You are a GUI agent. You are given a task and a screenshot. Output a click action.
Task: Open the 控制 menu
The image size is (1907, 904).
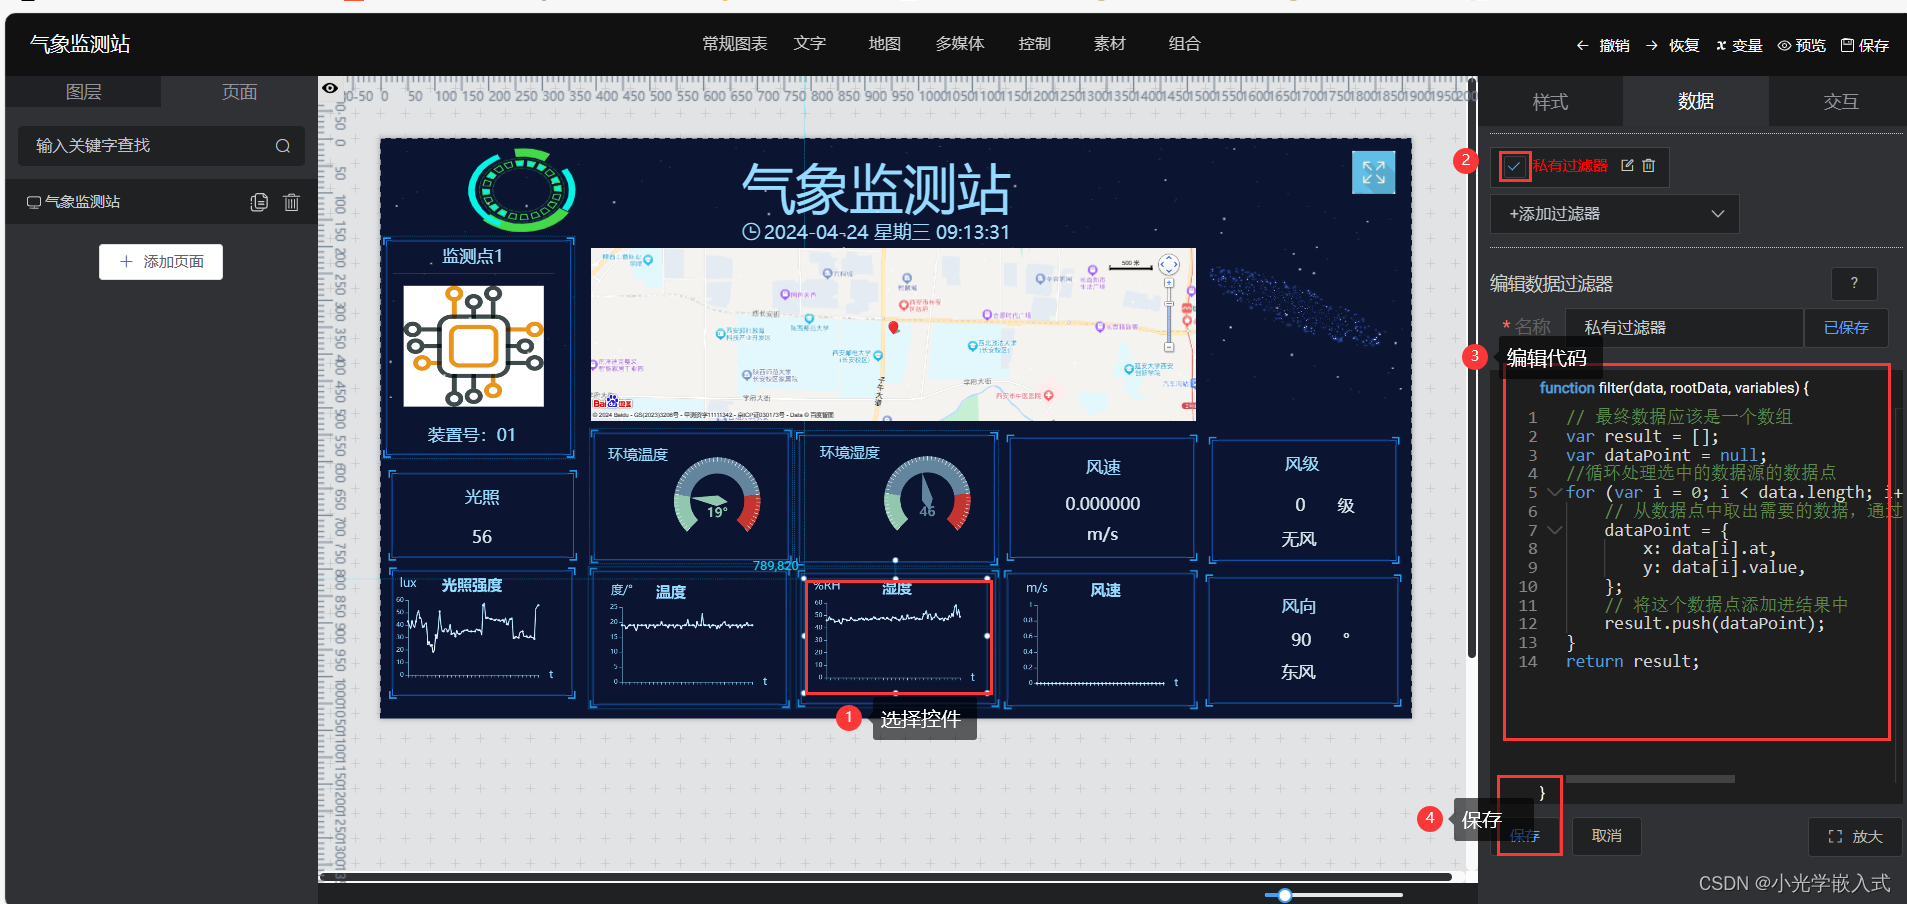pyautogui.click(x=1035, y=44)
